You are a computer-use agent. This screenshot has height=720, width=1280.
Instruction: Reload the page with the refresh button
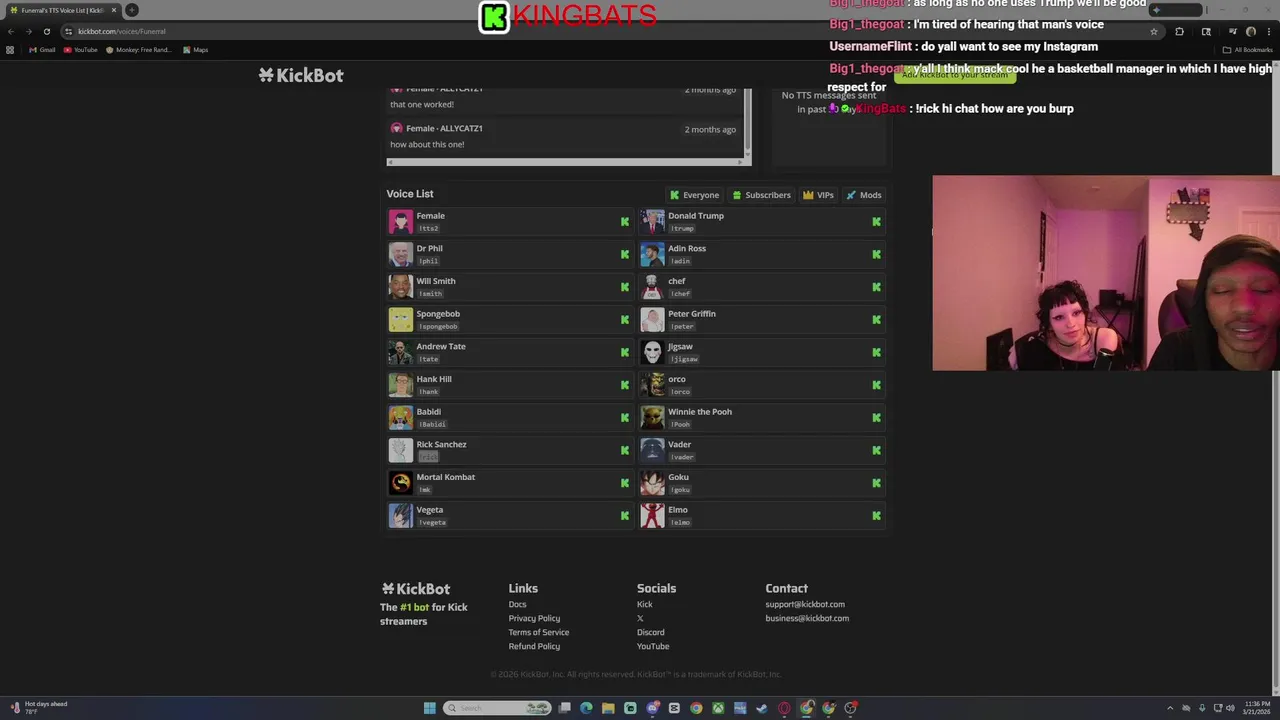tap(46, 31)
